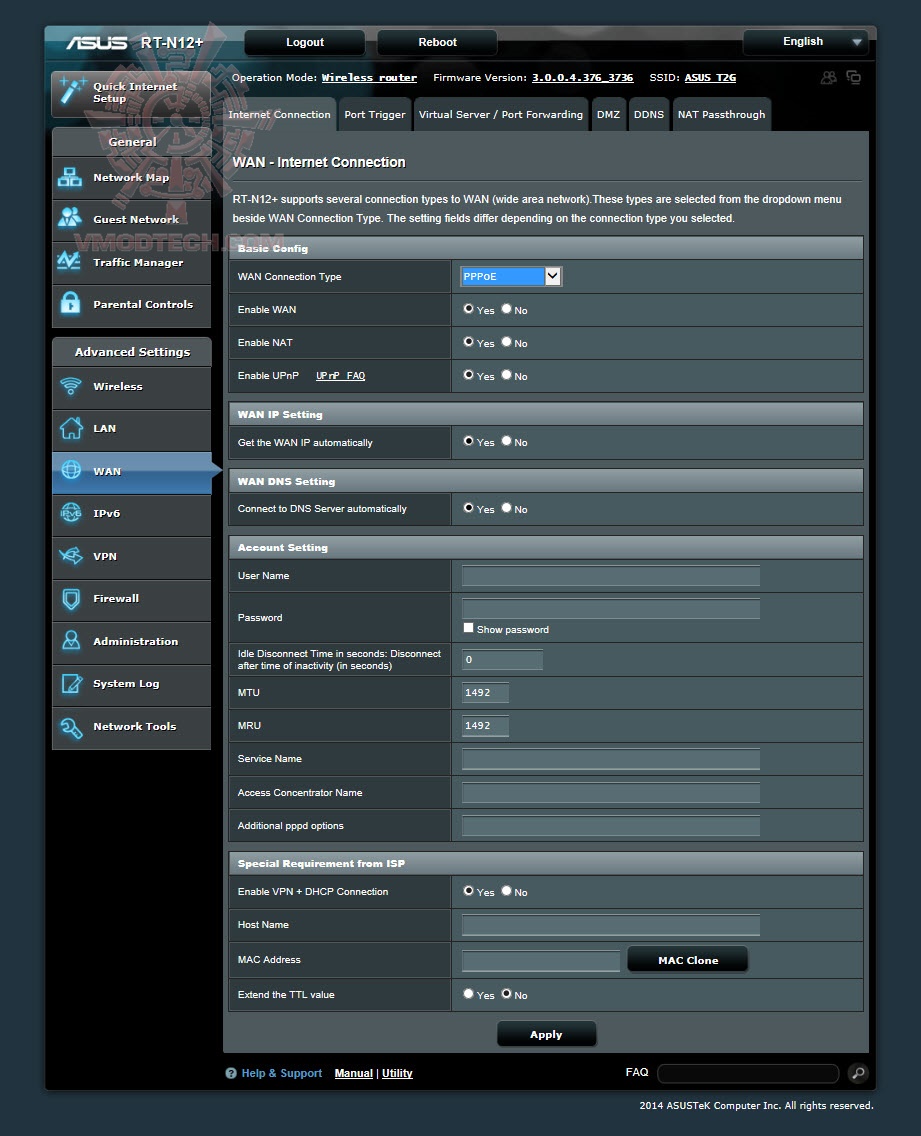Image resolution: width=921 pixels, height=1136 pixels.
Task: Click the Idle Disconnect Time field
Action: 502,659
